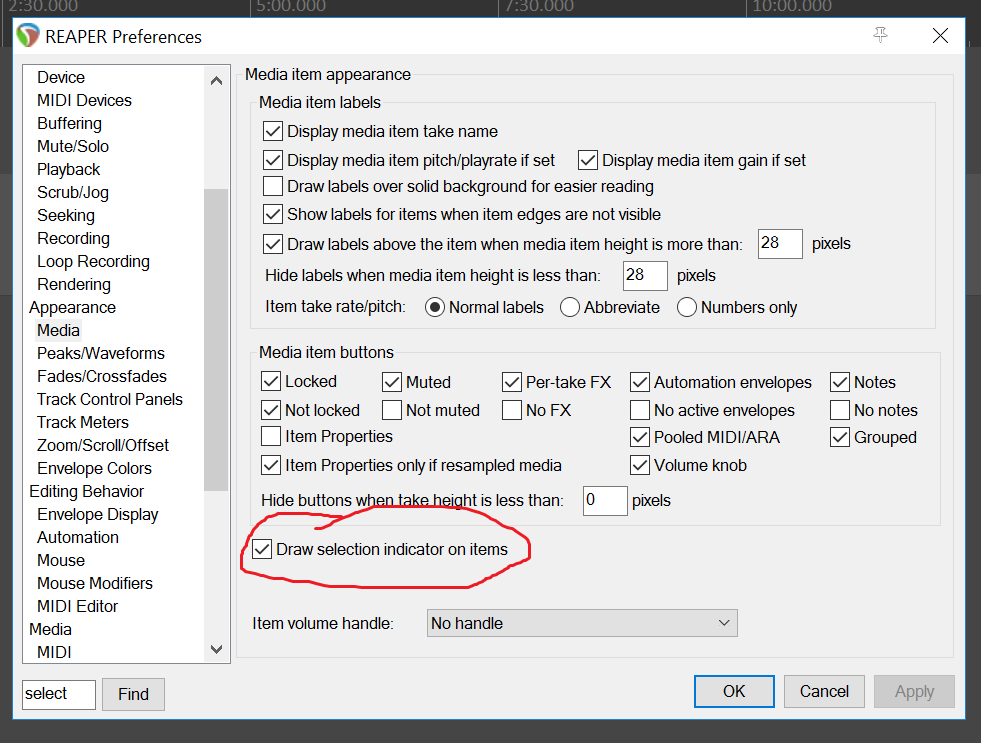981x743 pixels.
Task: Select Scrub/Jog in the category list
Action: [x=73, y=192]
